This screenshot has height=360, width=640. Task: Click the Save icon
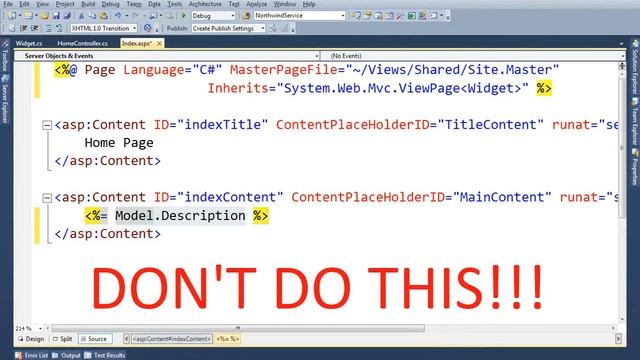tap(56, 16)
